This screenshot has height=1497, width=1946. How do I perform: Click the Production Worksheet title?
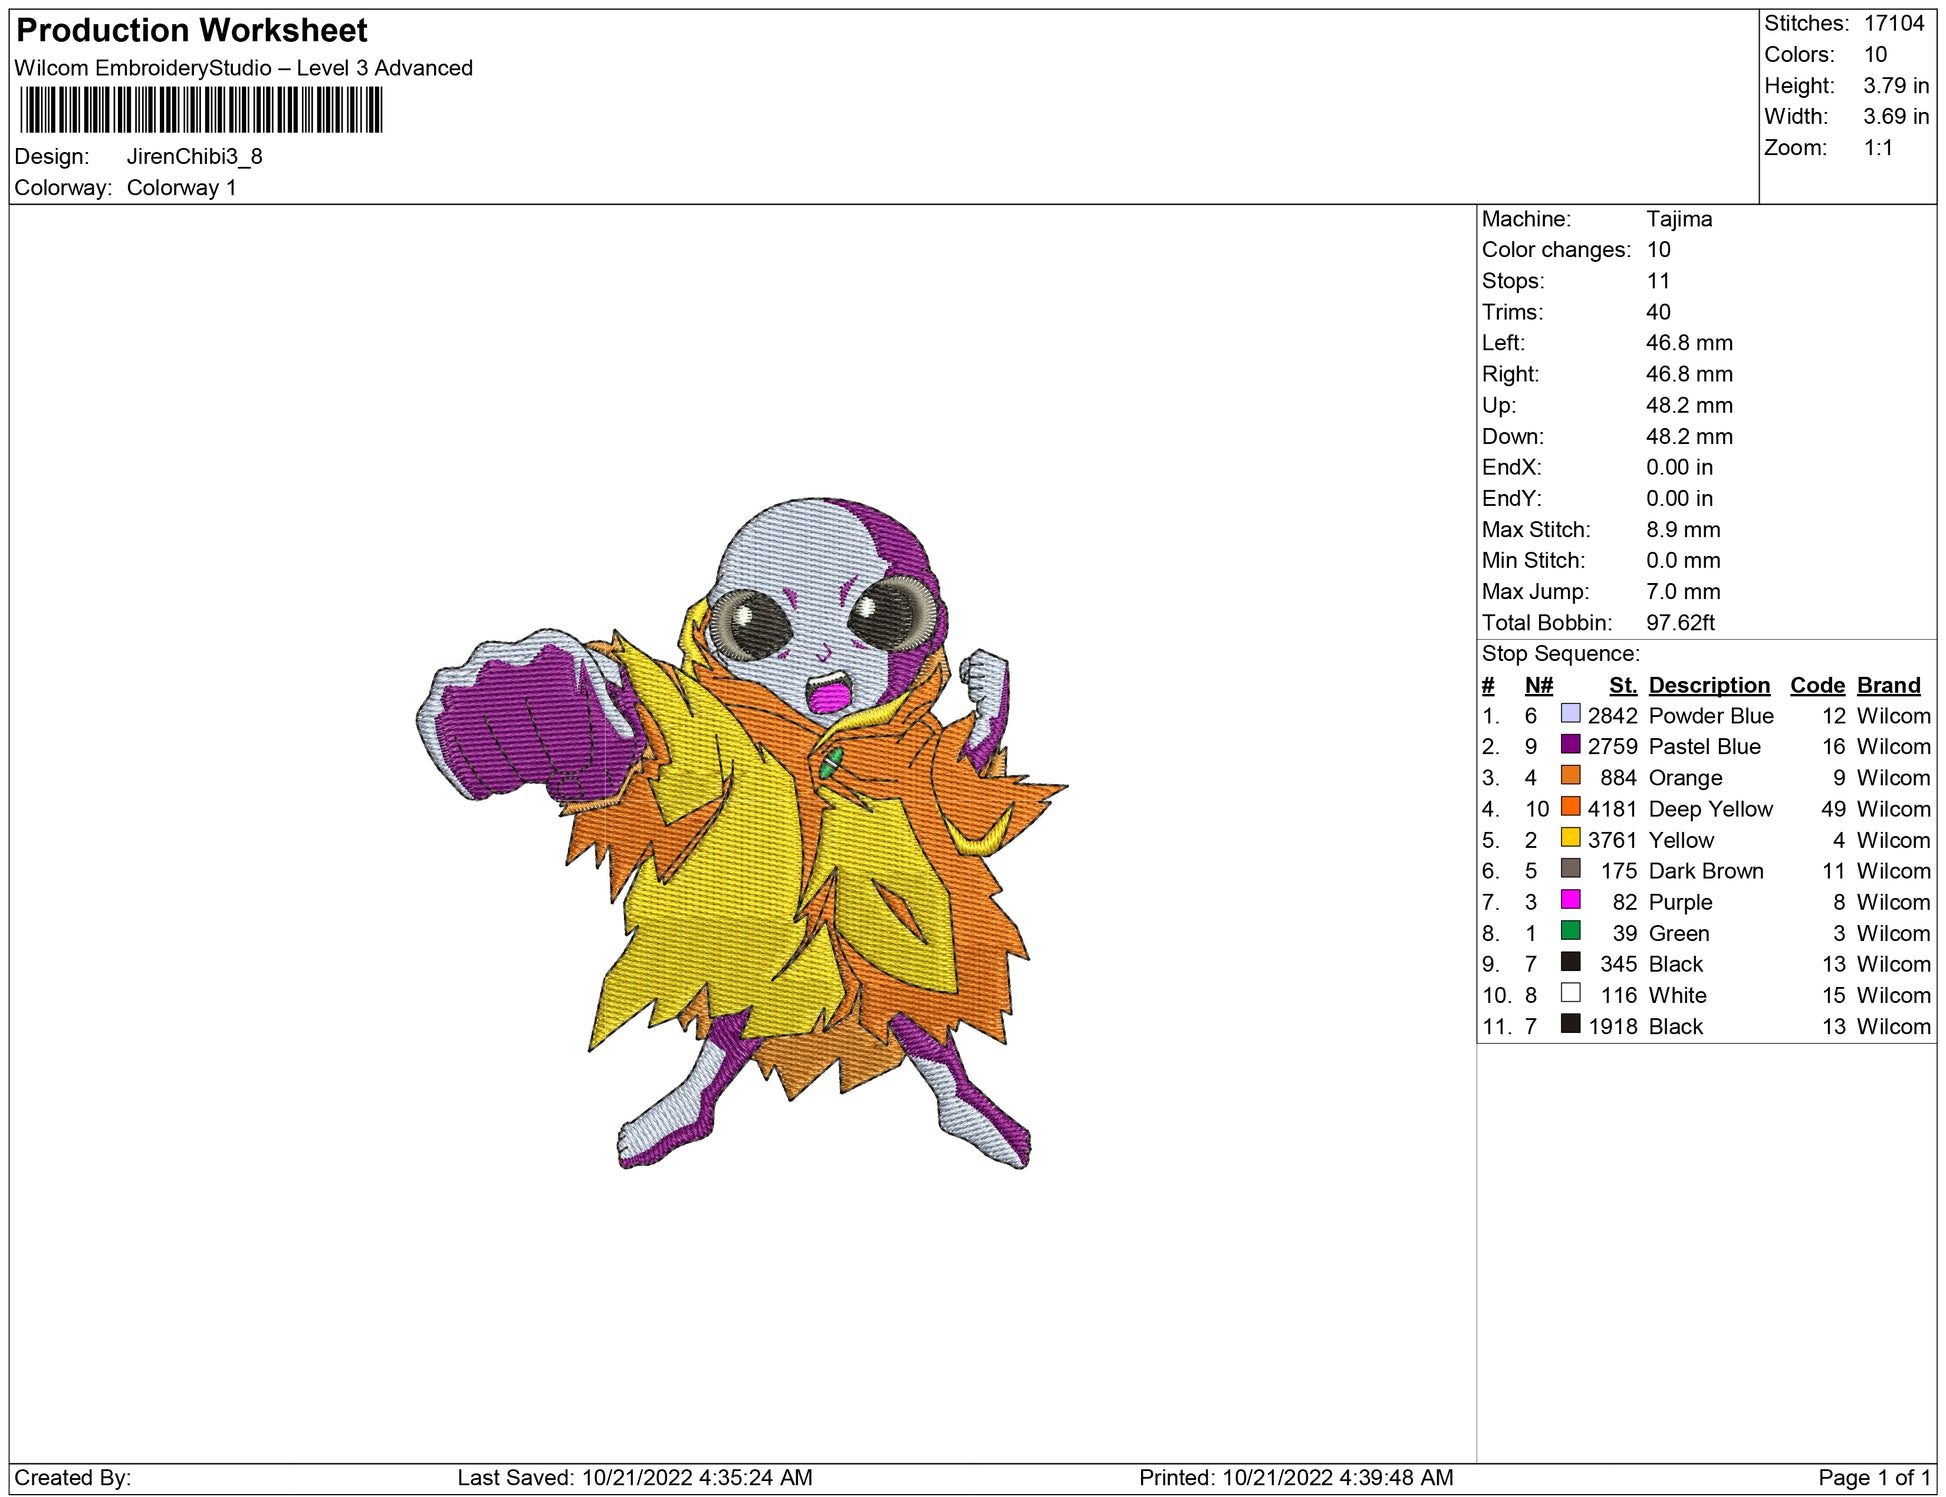(192, 31)
